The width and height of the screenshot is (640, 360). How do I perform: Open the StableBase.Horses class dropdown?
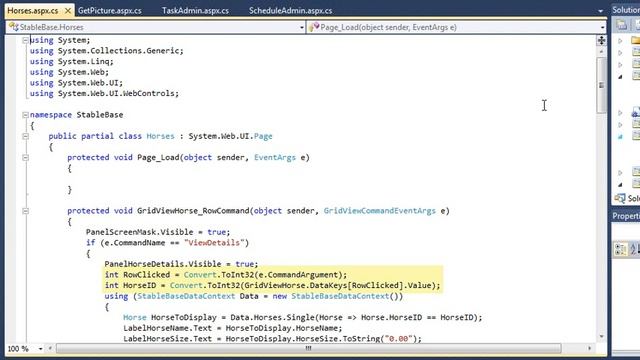pos(302,28)
